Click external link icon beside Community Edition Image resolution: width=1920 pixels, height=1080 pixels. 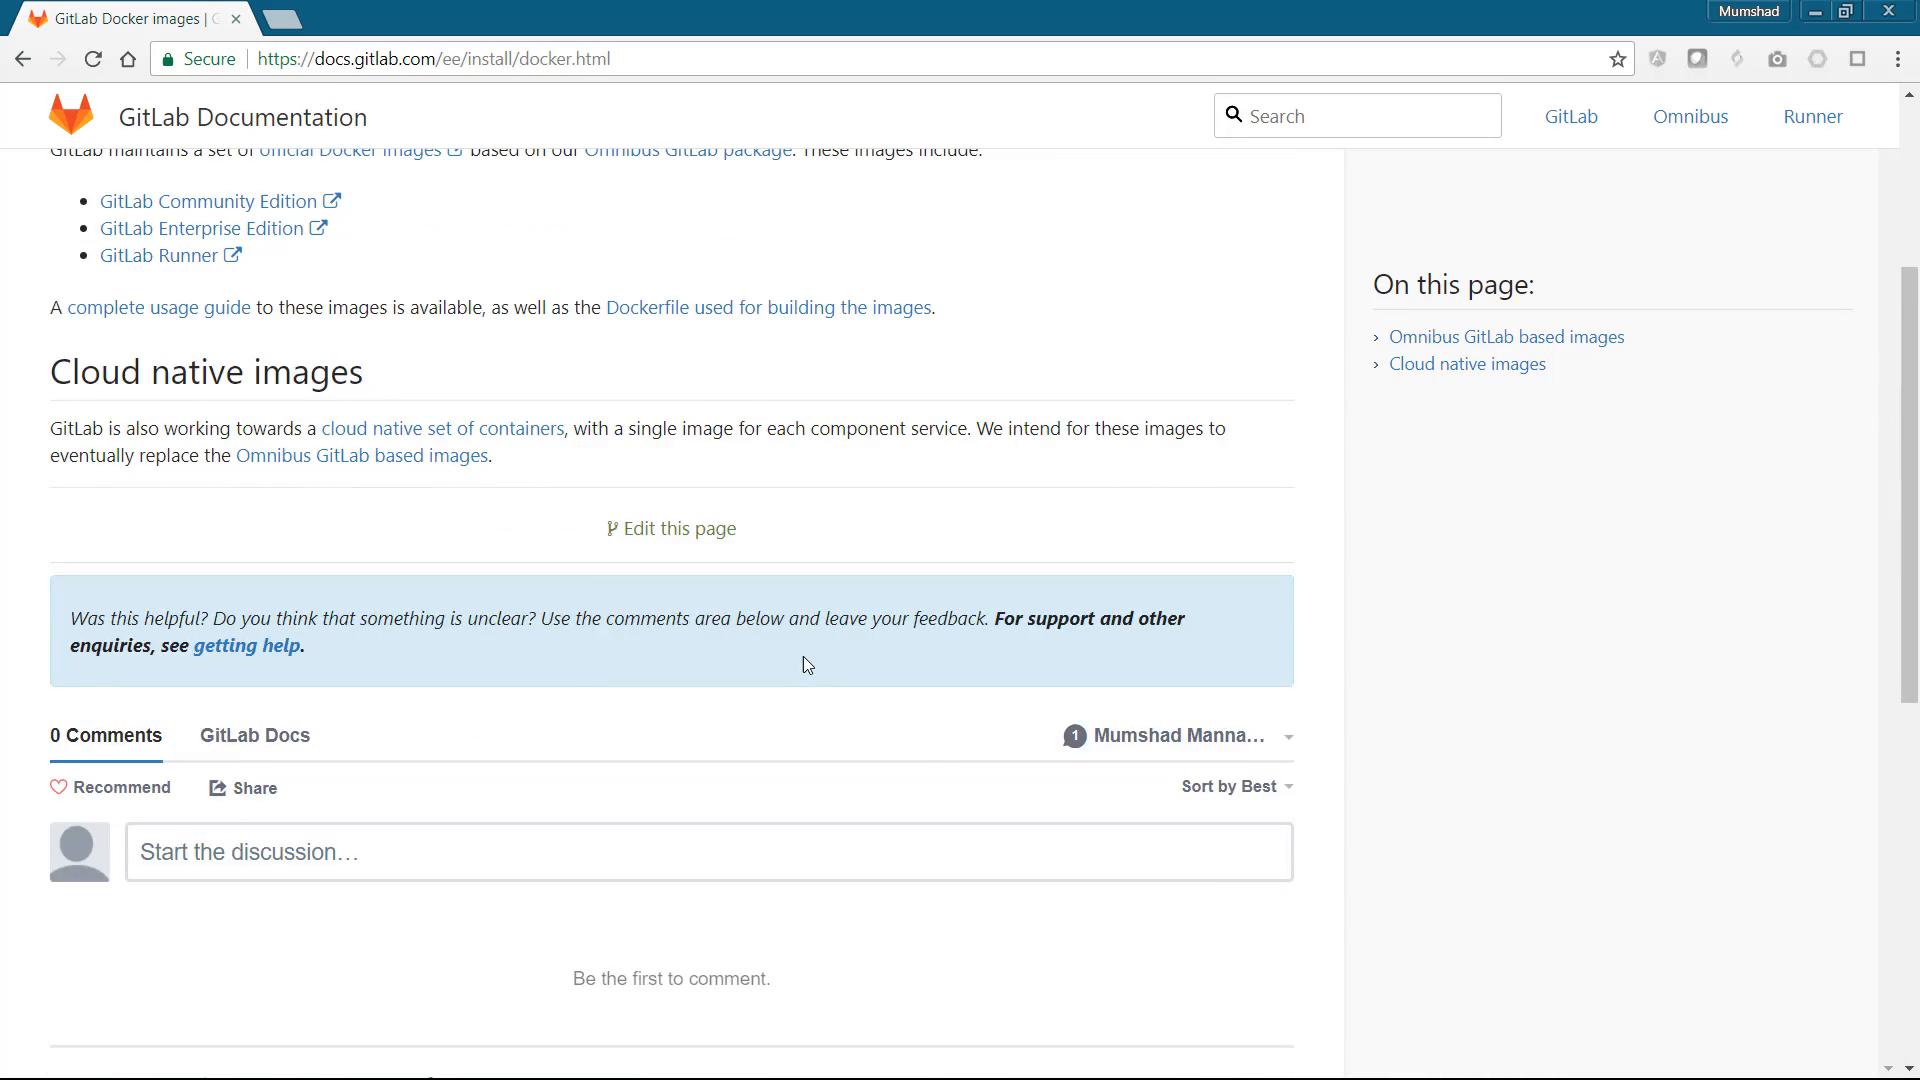pyautogui.click(x=332, y=201)
